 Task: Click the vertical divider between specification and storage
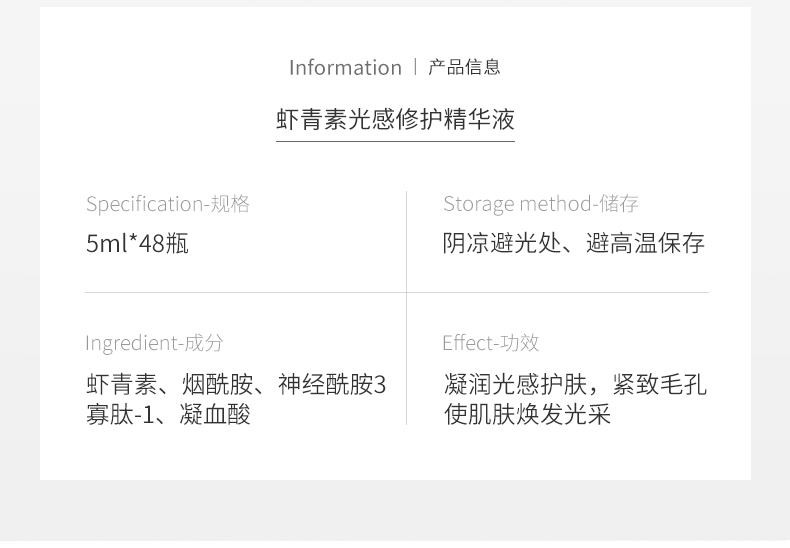point(407,241)
